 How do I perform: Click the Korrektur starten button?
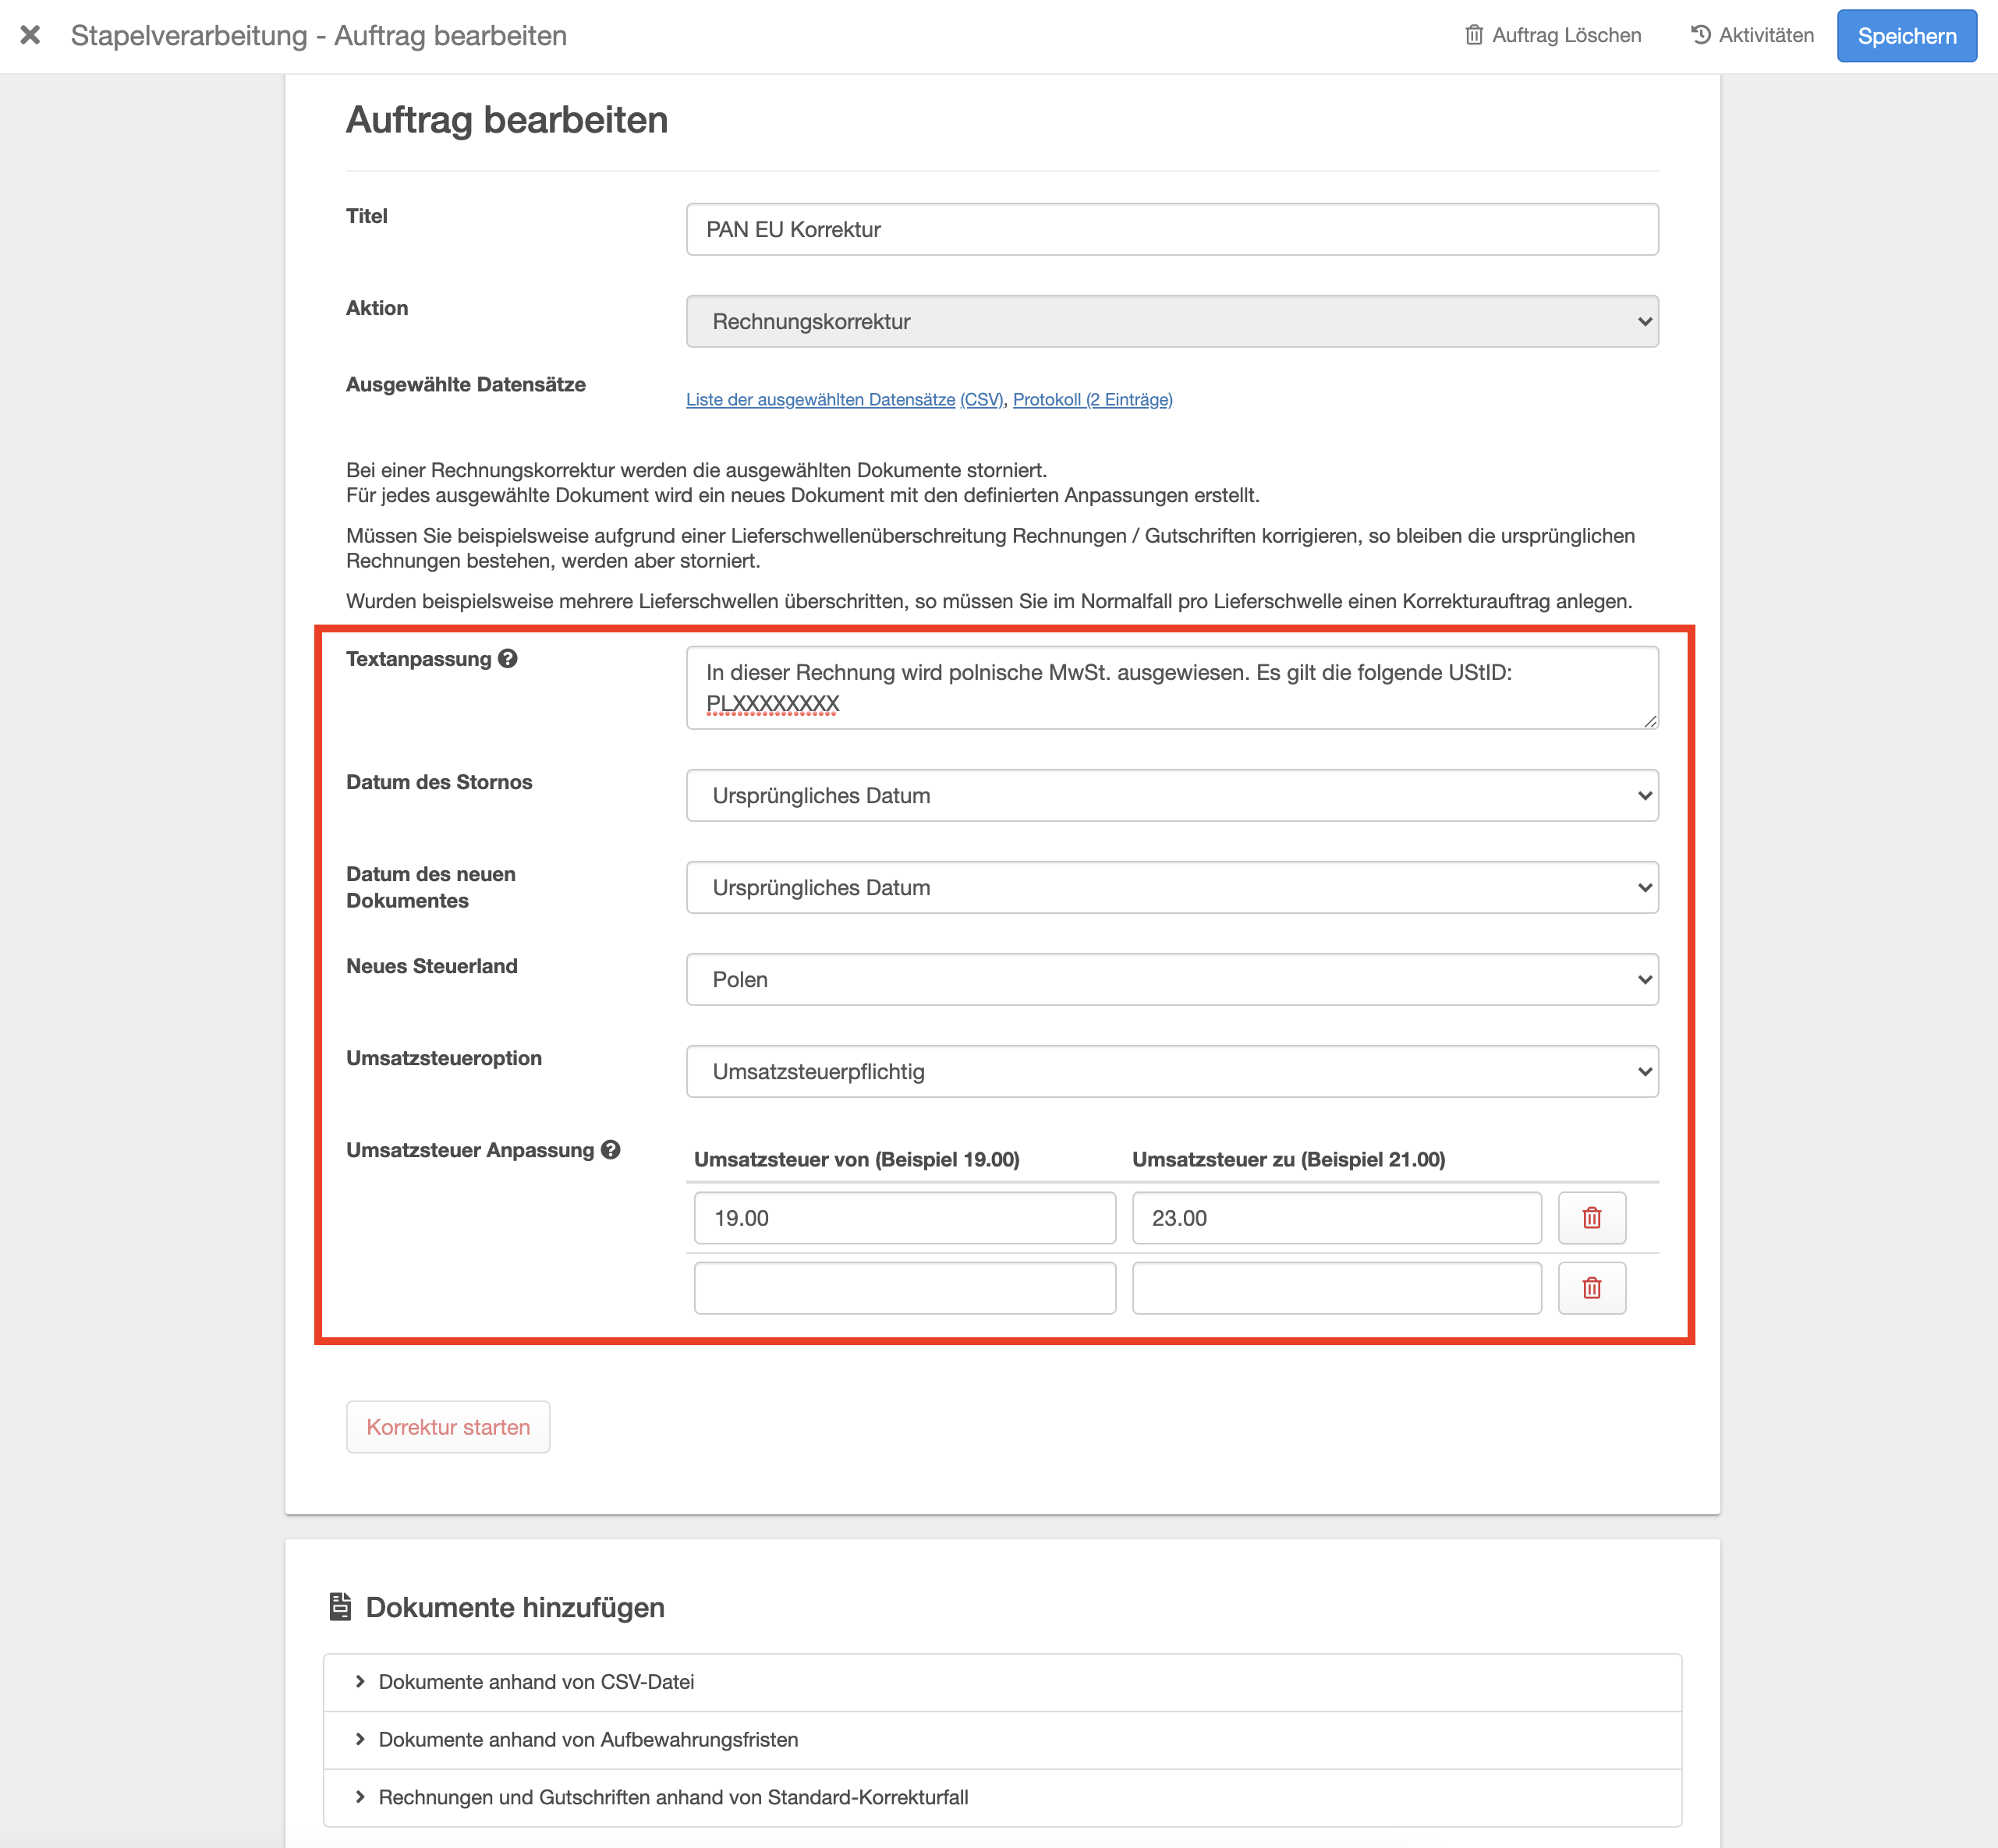(448, 1426)
